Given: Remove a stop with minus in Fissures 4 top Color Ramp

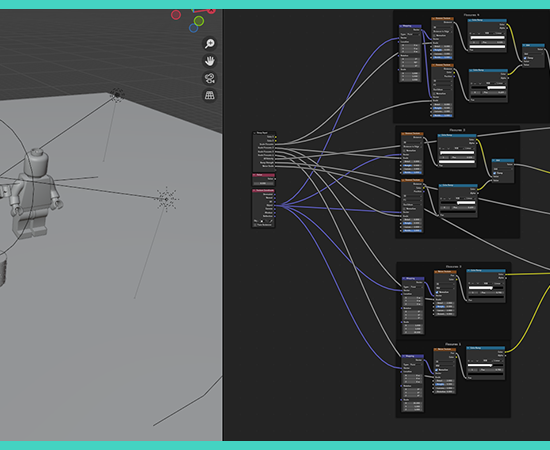Looking at the screenshot, I should [474, 33].
